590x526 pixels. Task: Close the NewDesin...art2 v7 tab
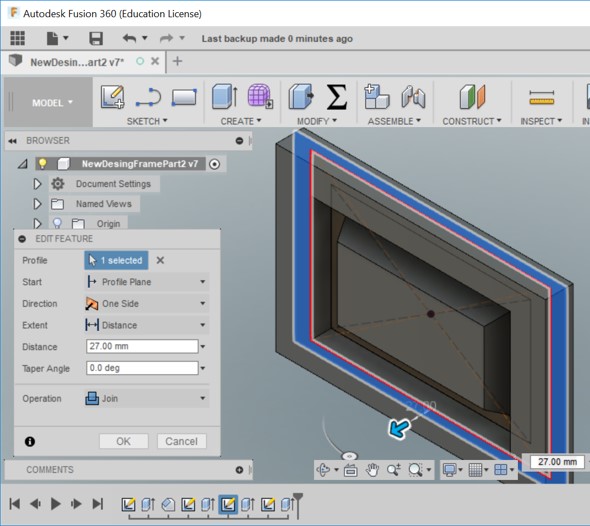point(155,61)
